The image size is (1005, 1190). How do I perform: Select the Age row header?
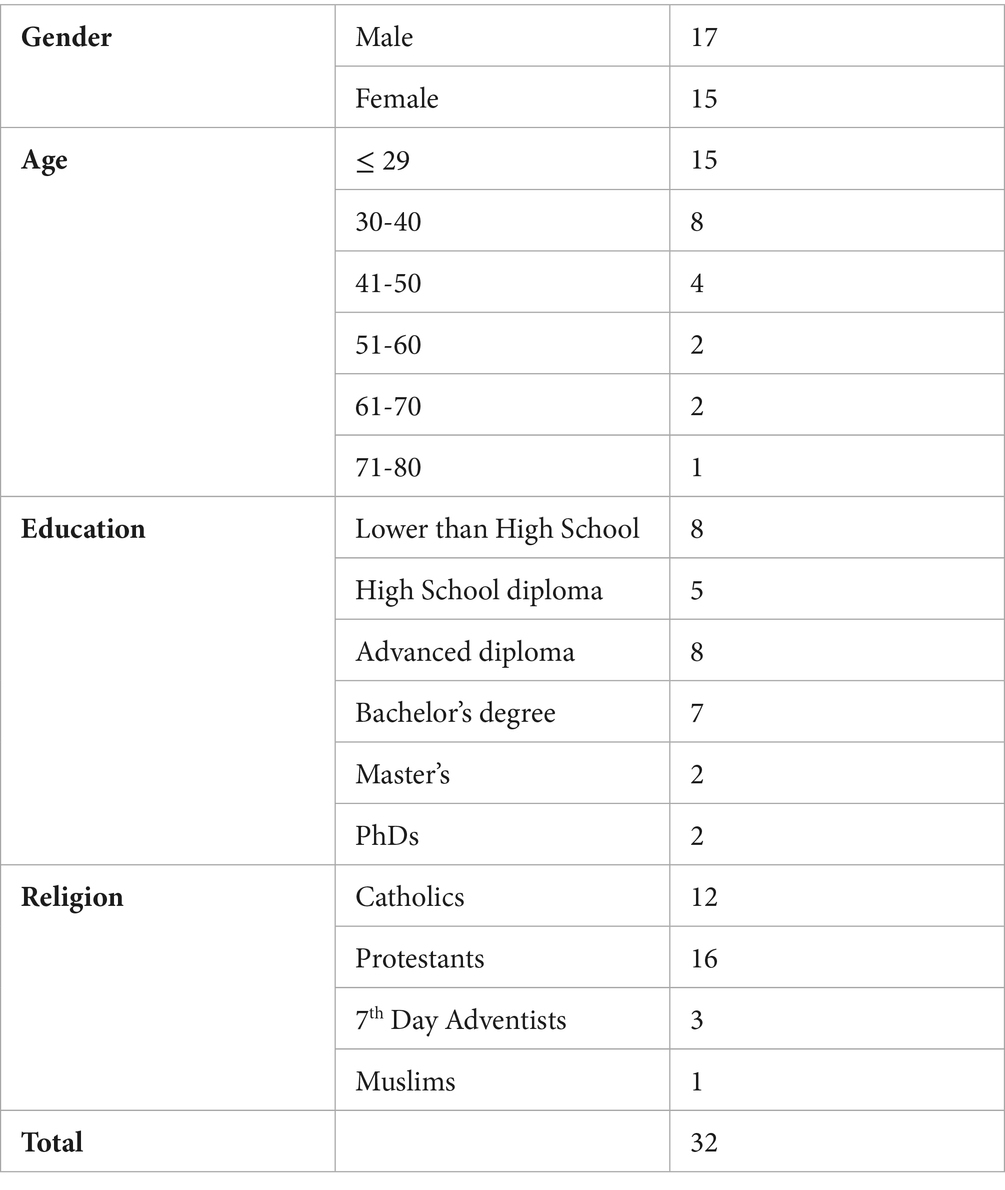click(45, 161)
